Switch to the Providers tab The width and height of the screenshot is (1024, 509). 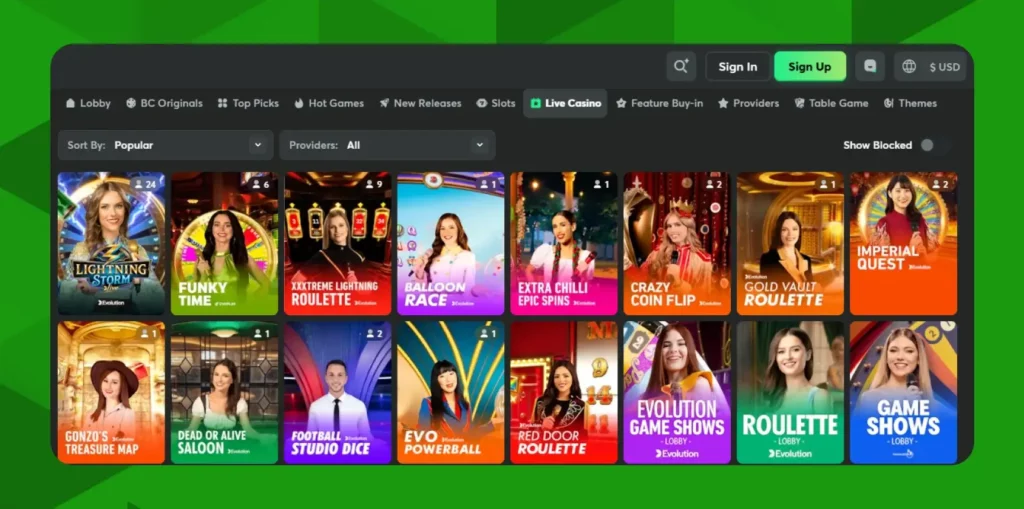pyautogui.click(x=748, y=103)
